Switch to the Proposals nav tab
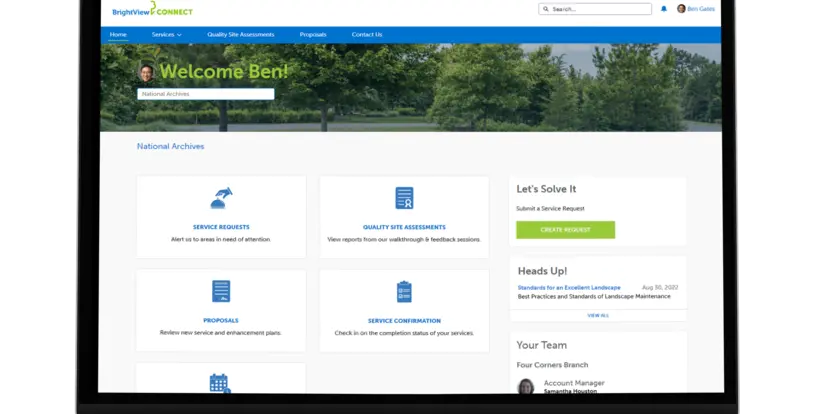 click(x=313, y=34)
